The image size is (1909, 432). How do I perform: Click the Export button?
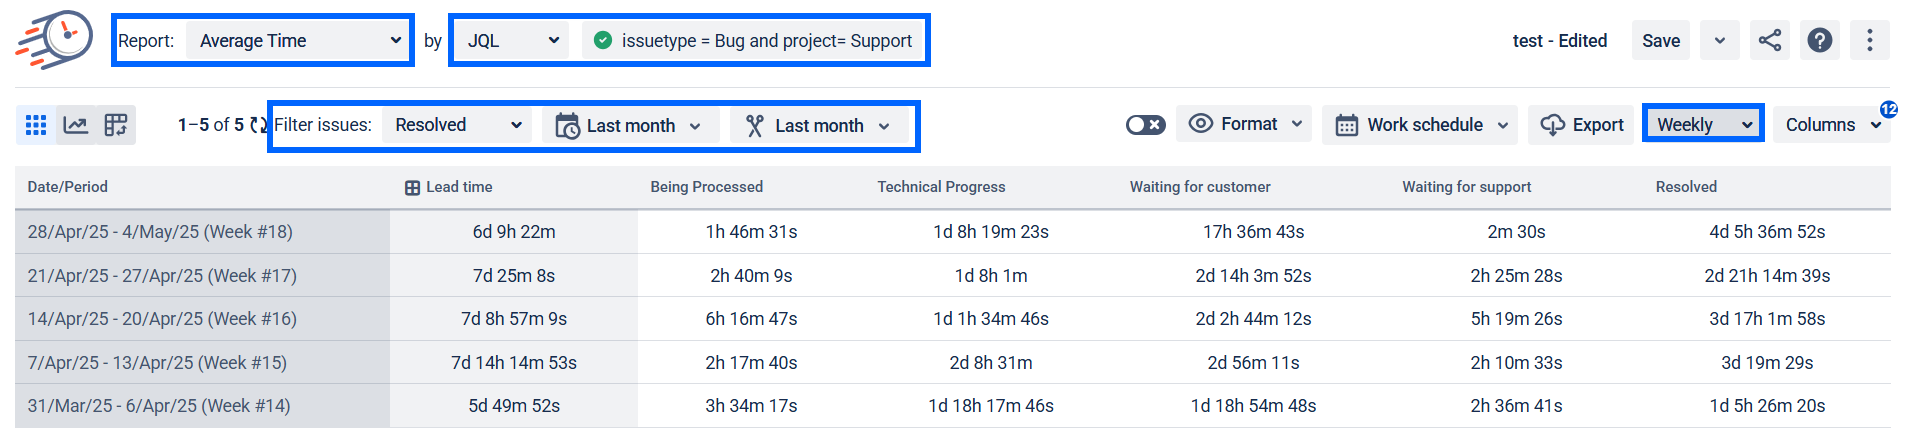click(x=1581, y=125)
